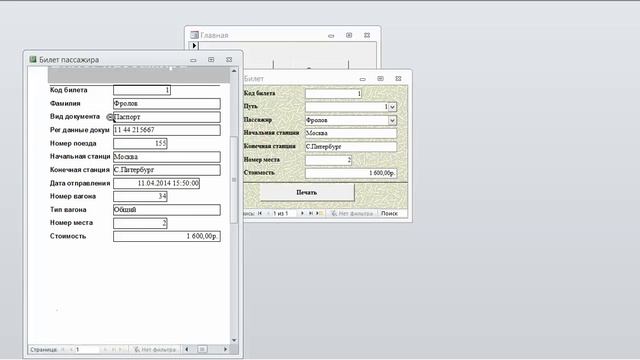
Task: Click the Билет пассажира report icon
Action: click(x=33, y=60)
